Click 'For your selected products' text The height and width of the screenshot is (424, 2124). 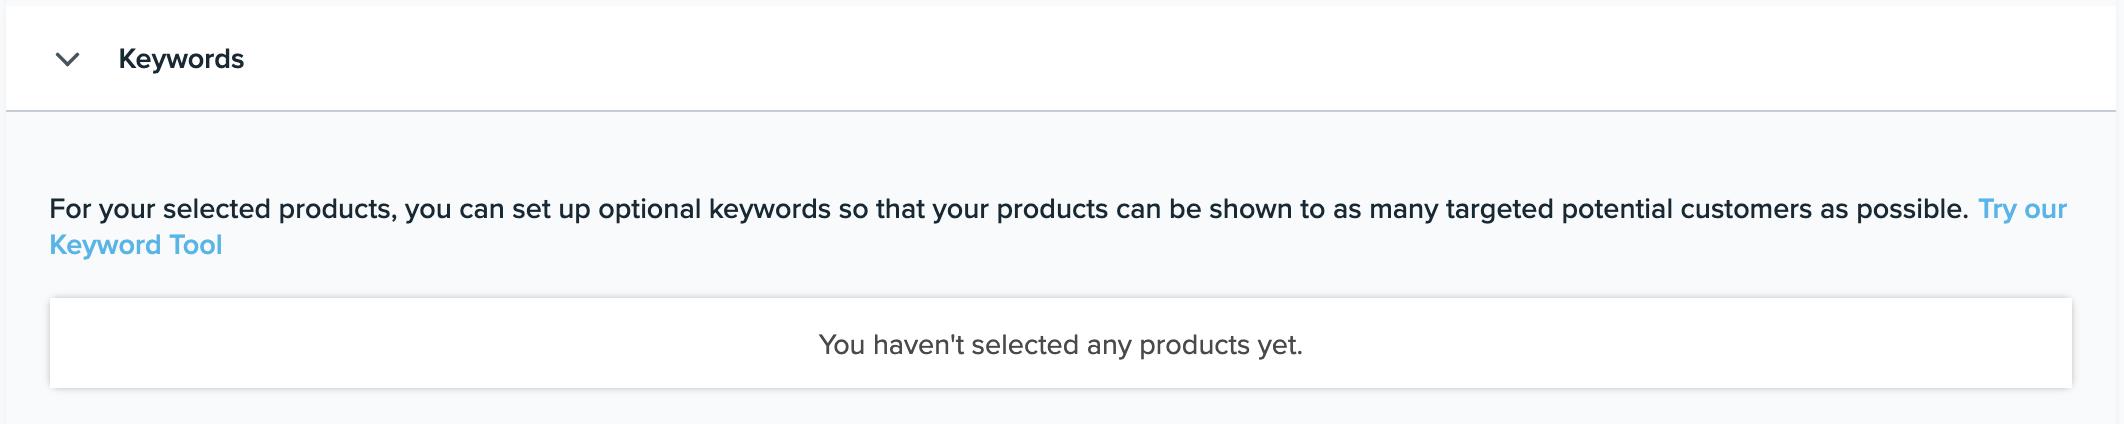pos(220,209)
